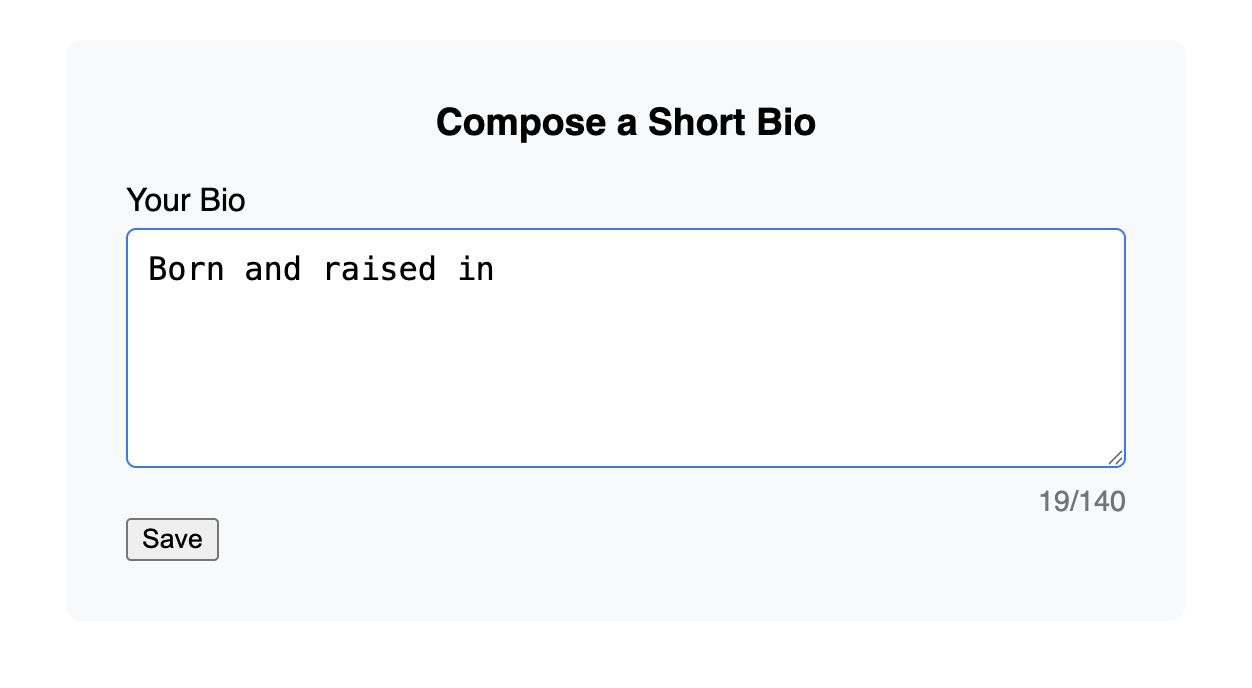The width and height of the screenshot is (1252, 688).
Task: Click the bottom edge of the bio textarea
Action: (x=626, y=466)
